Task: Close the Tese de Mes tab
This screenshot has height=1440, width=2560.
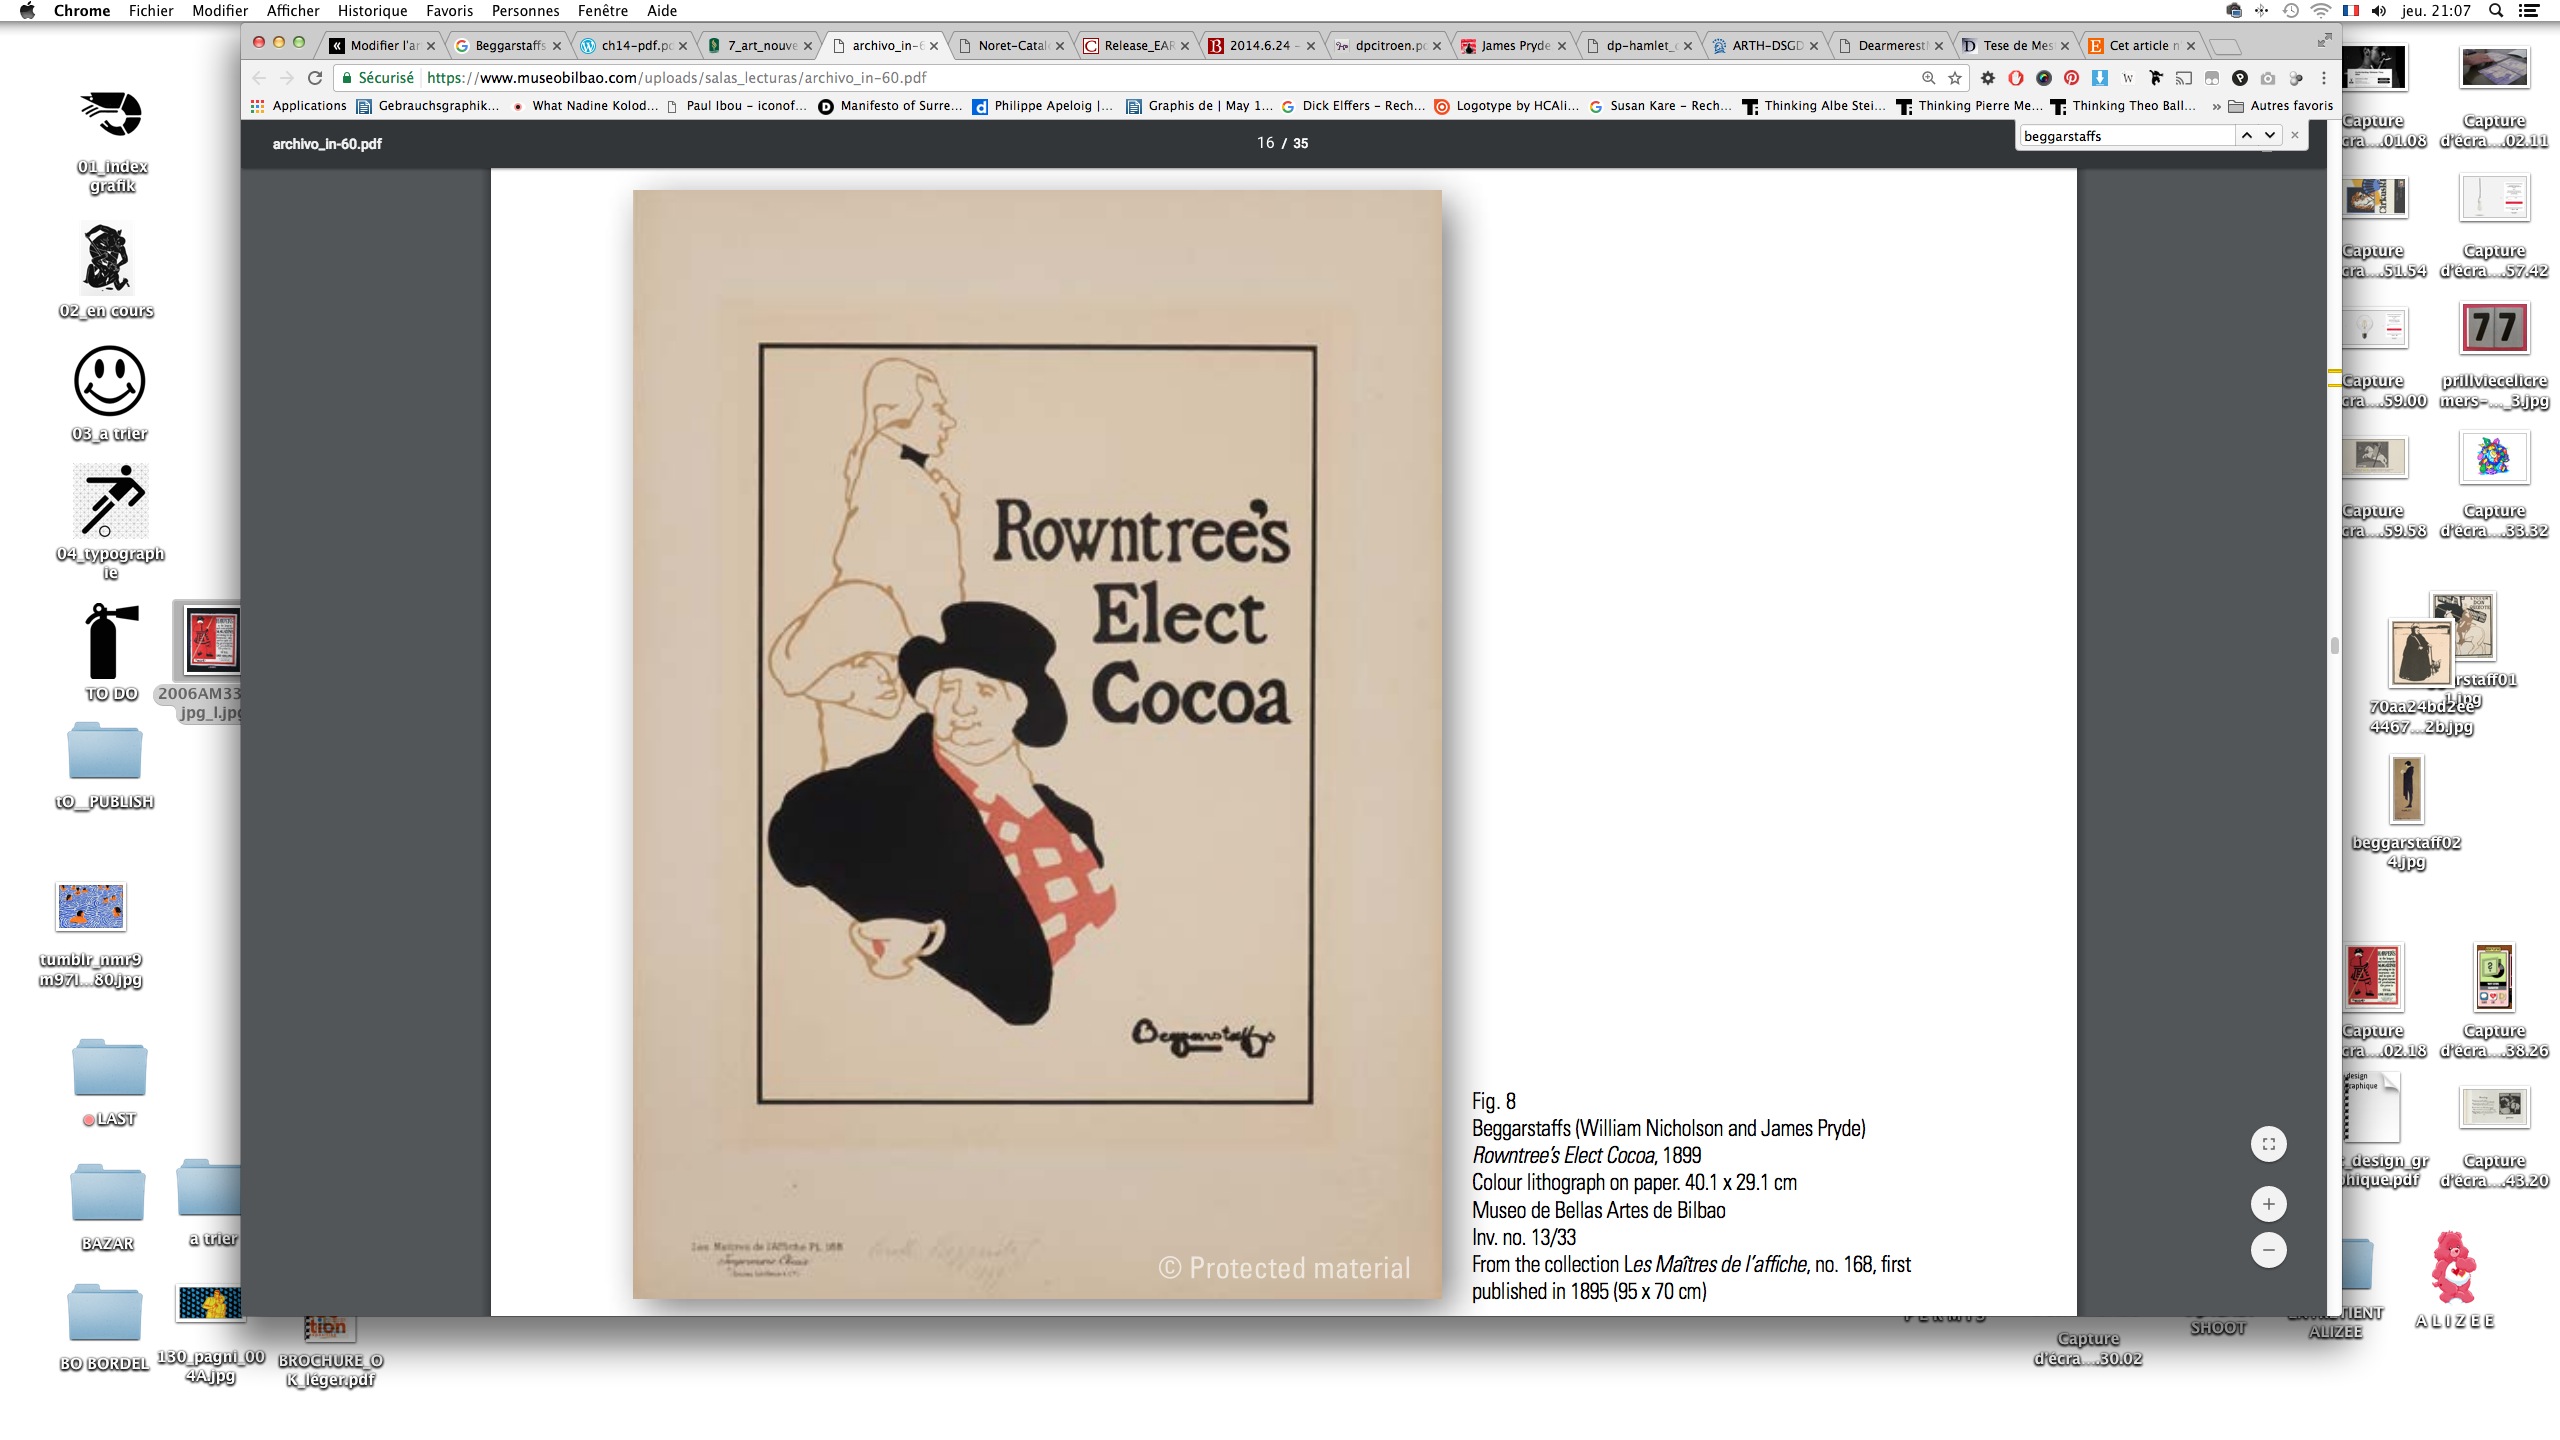Action: pyautogui.click(x=2065, y=46)
